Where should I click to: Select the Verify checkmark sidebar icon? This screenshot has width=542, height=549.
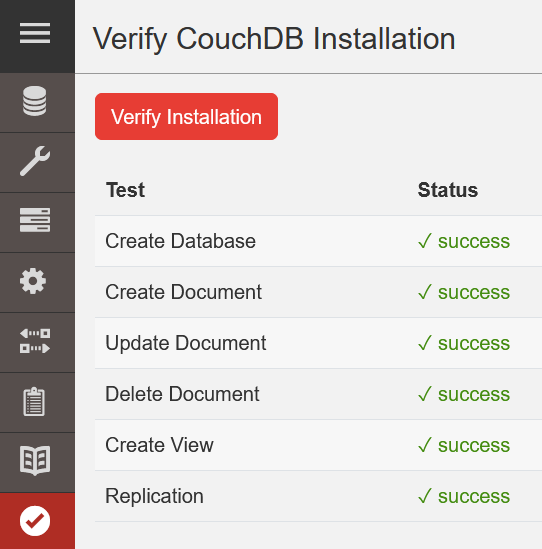[35, 521]
